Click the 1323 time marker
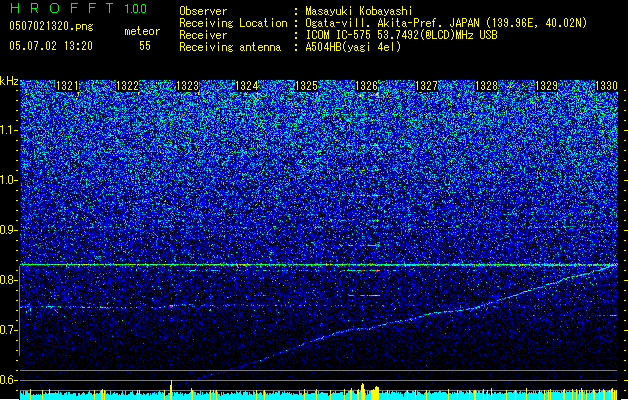This screenshot has height=400, width=629. pyautogui.click(x=187, y=86)
